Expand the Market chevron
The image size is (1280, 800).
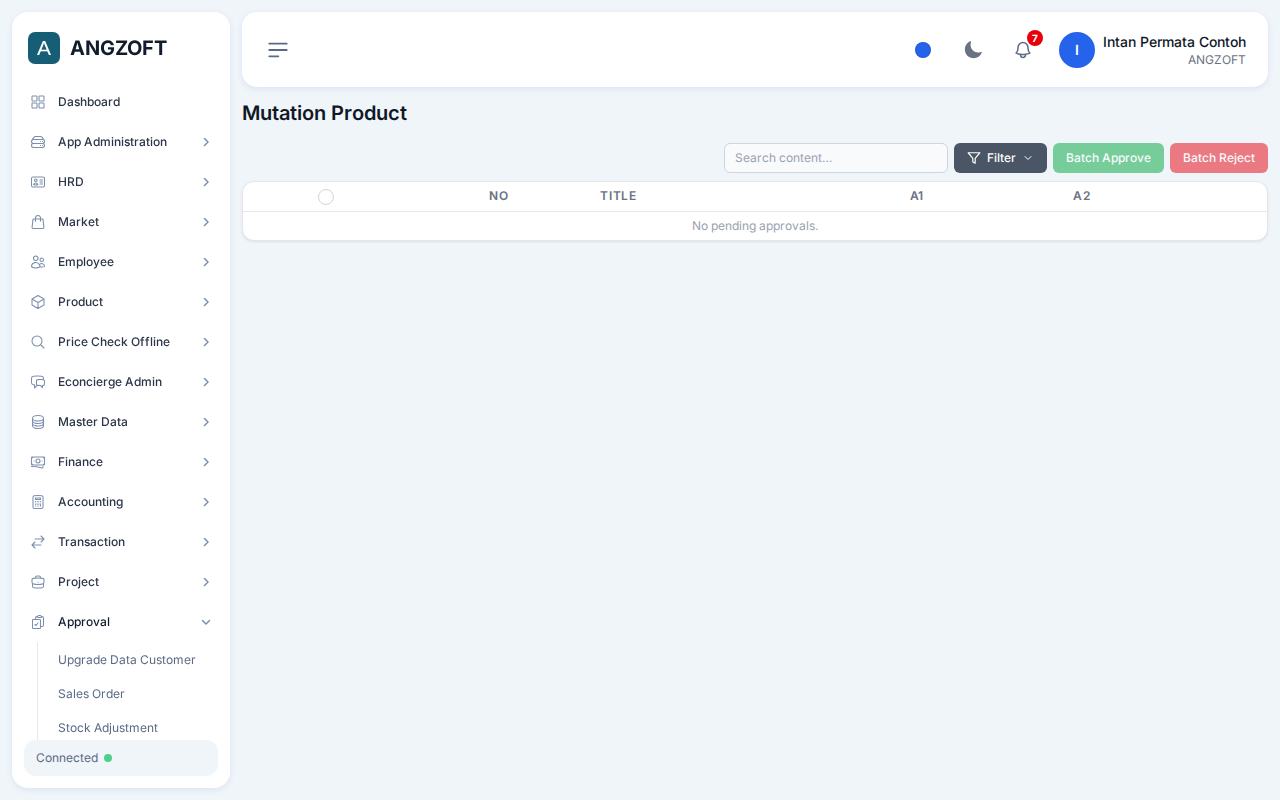tap(206, 222)
